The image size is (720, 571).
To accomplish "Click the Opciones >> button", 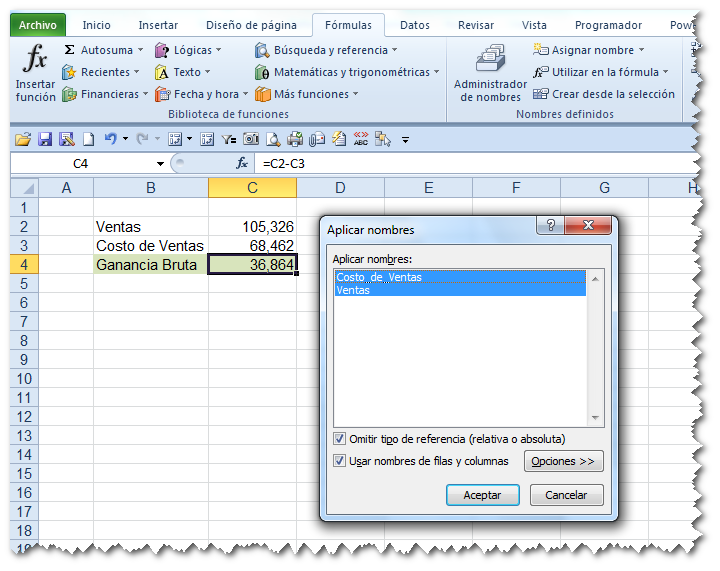I will 563,461.
